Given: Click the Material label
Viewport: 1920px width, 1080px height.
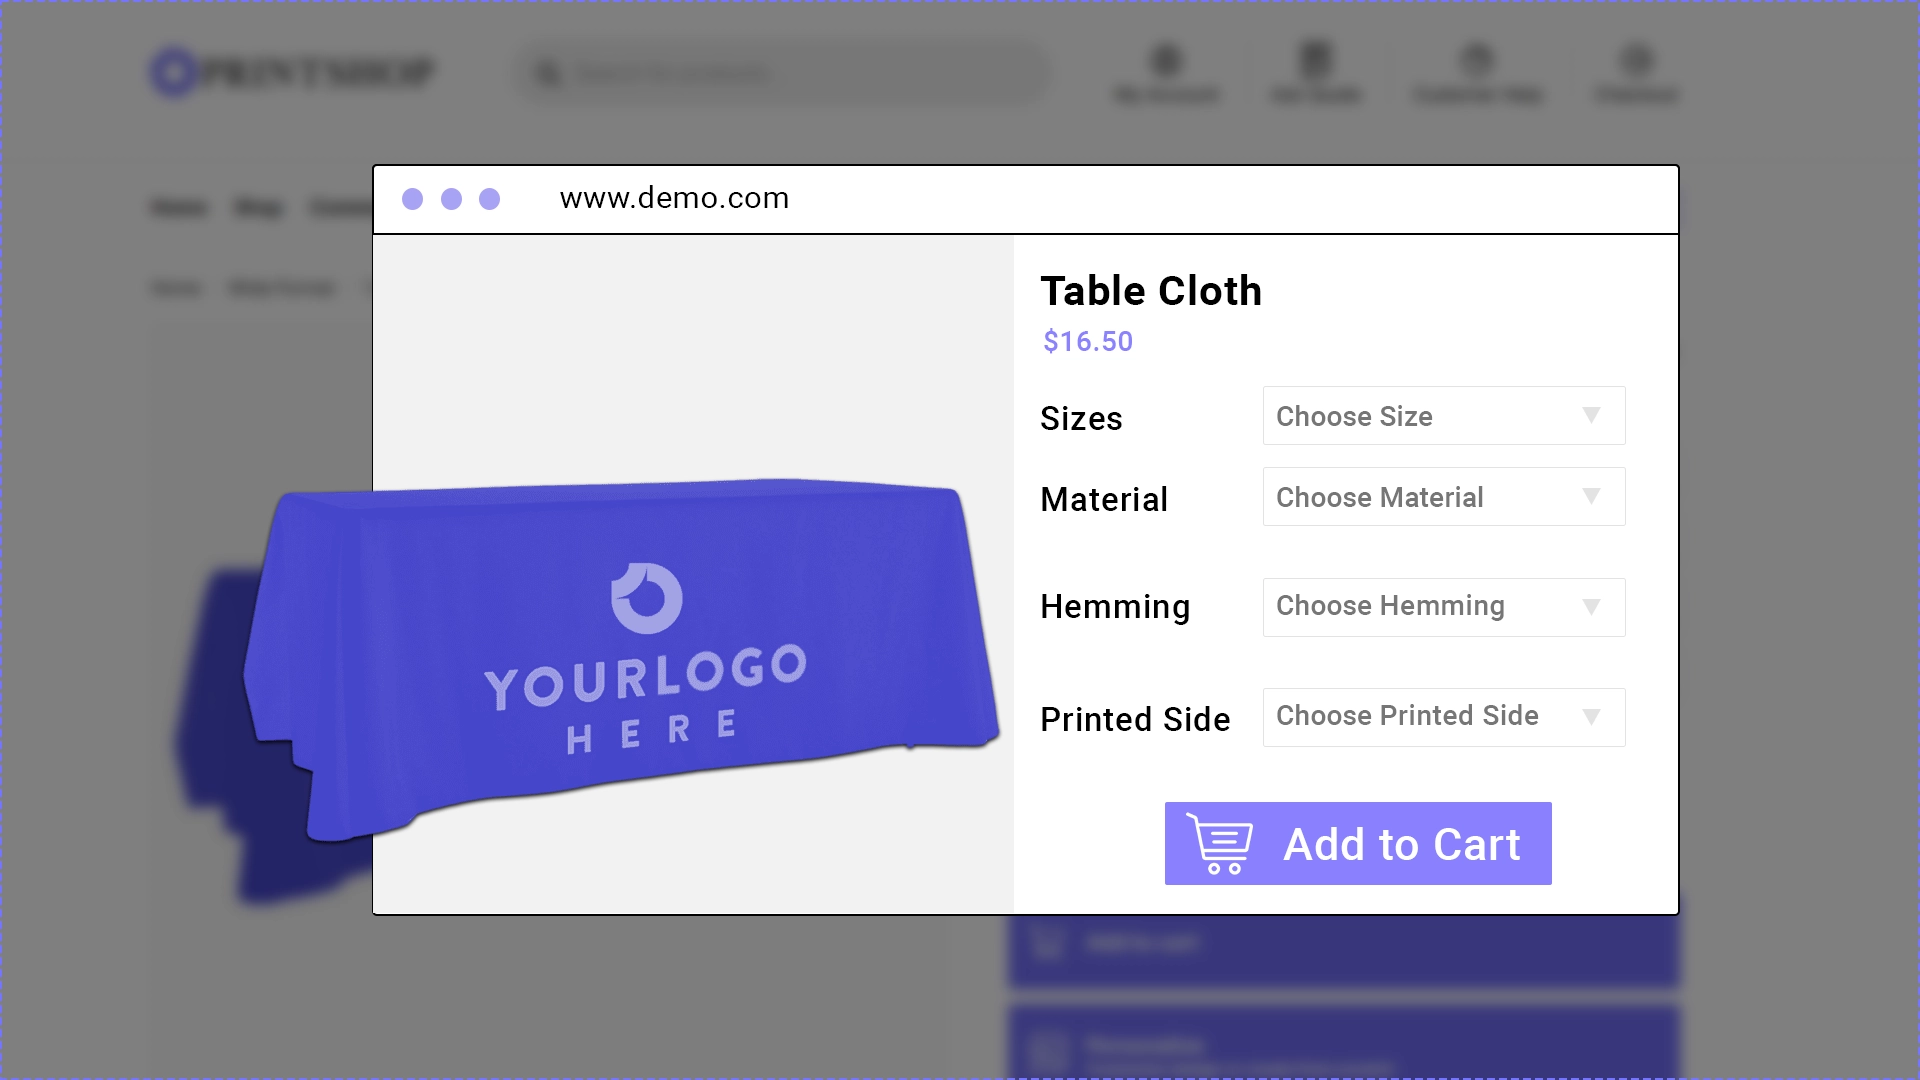Looking at the screenshot, I should point(1104,499).
